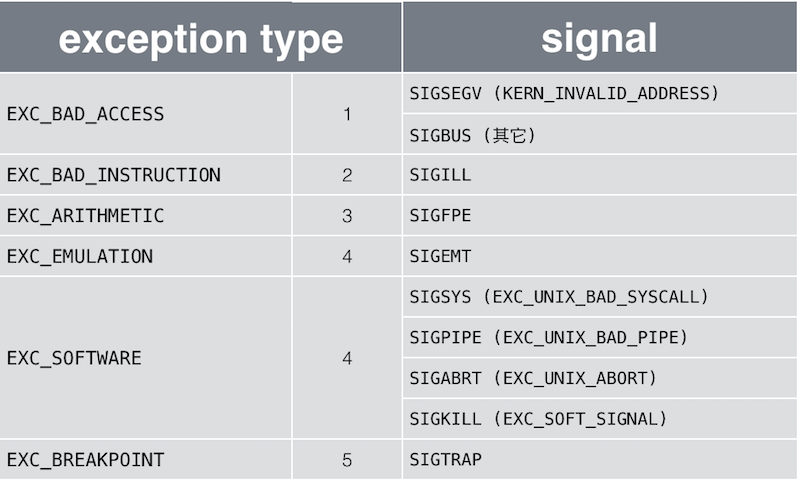Click the EXC_ARITHMETIC row label
Screen dimensions: 800x482
tap(86, 216)
